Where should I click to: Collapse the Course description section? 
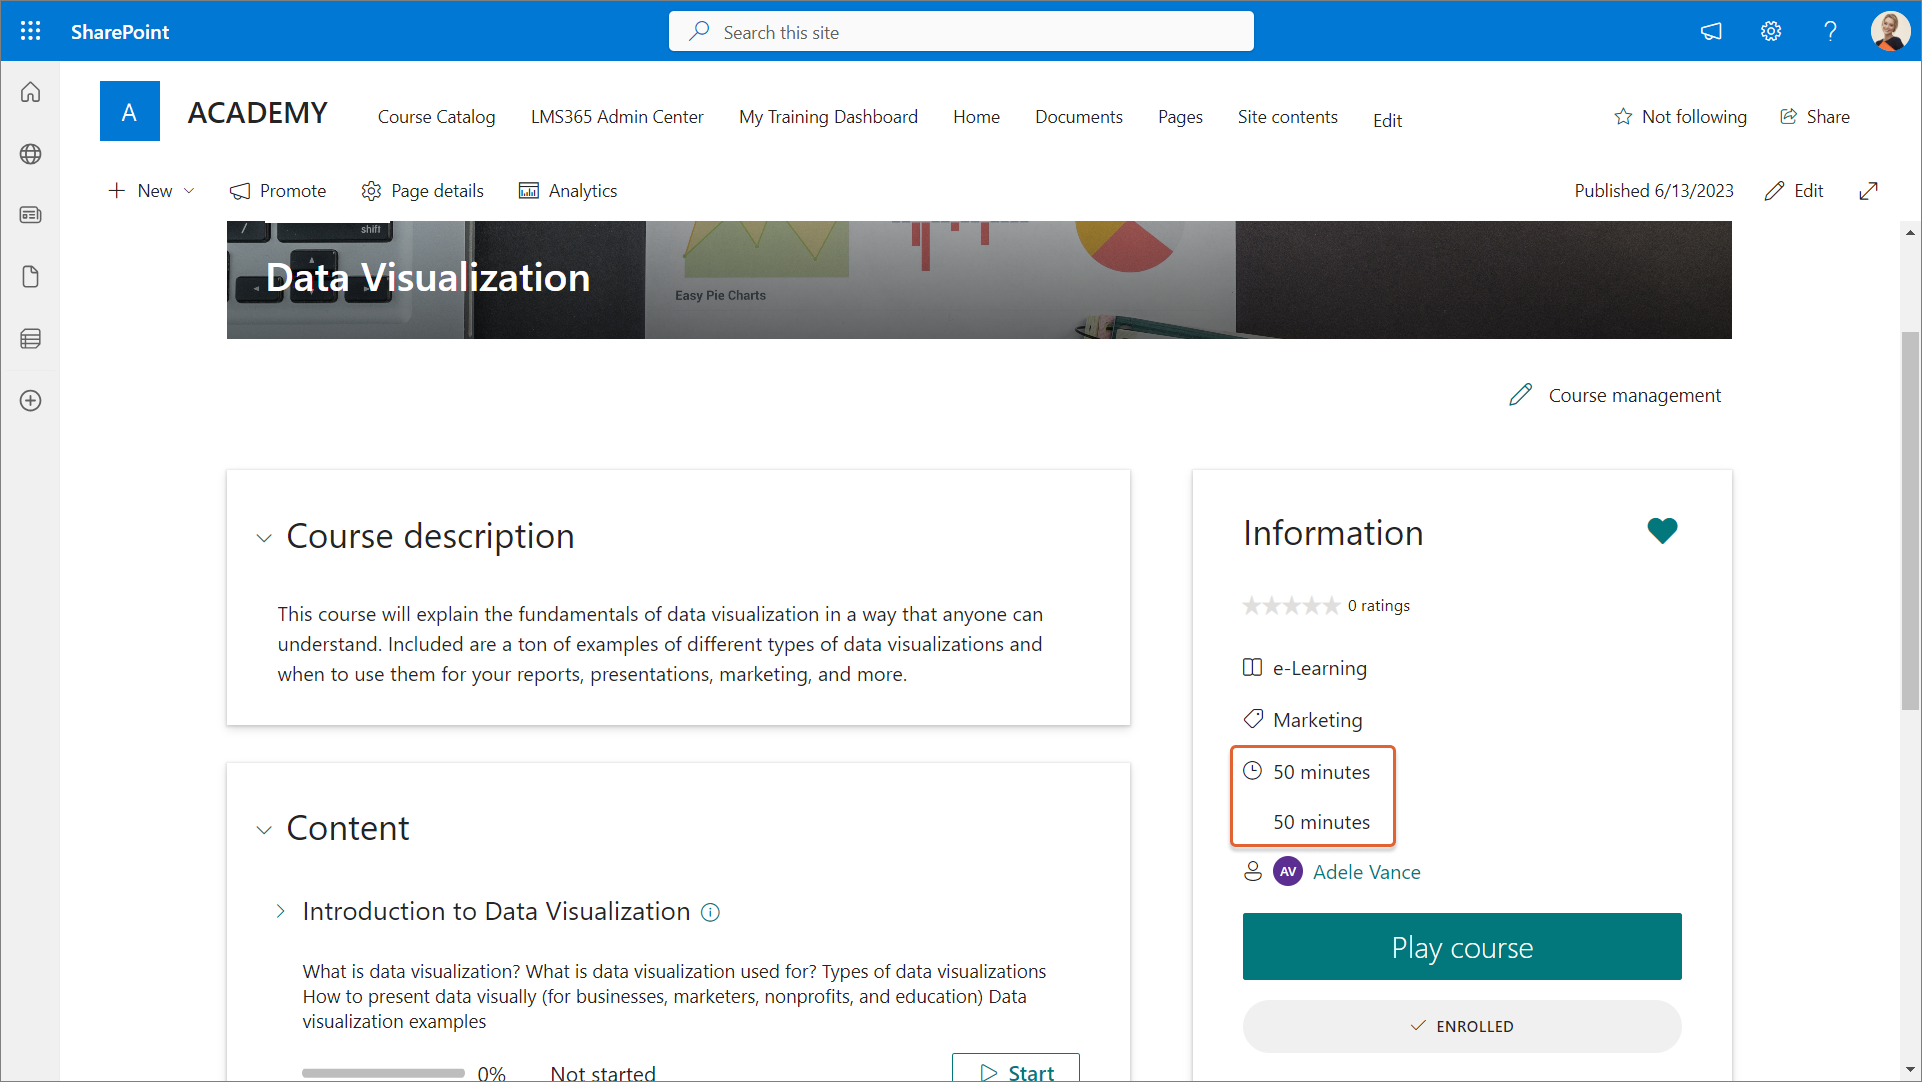[264, 538]
